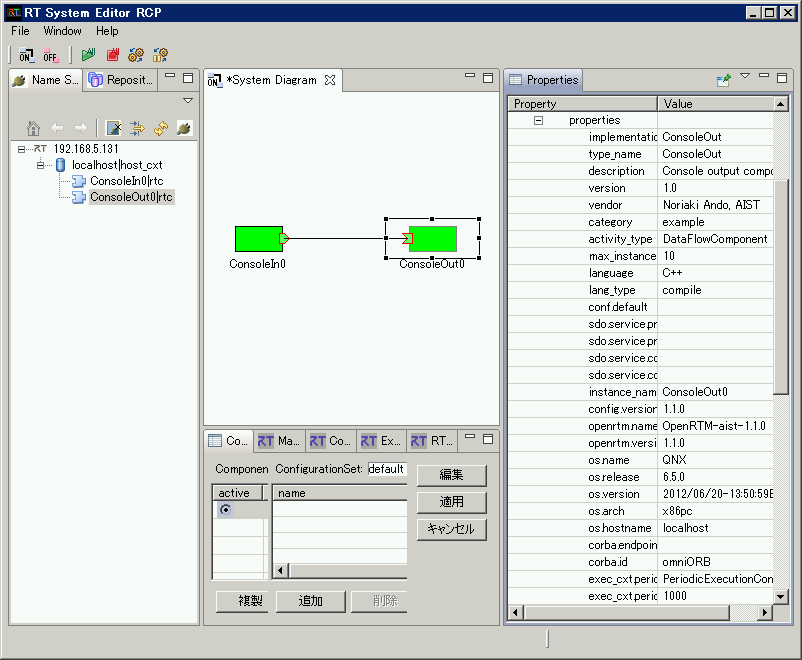Click the 適用 (Apply) button
The width and height of the screenshot is (802, 660).
pyautogui.click(x=451, y=502)
